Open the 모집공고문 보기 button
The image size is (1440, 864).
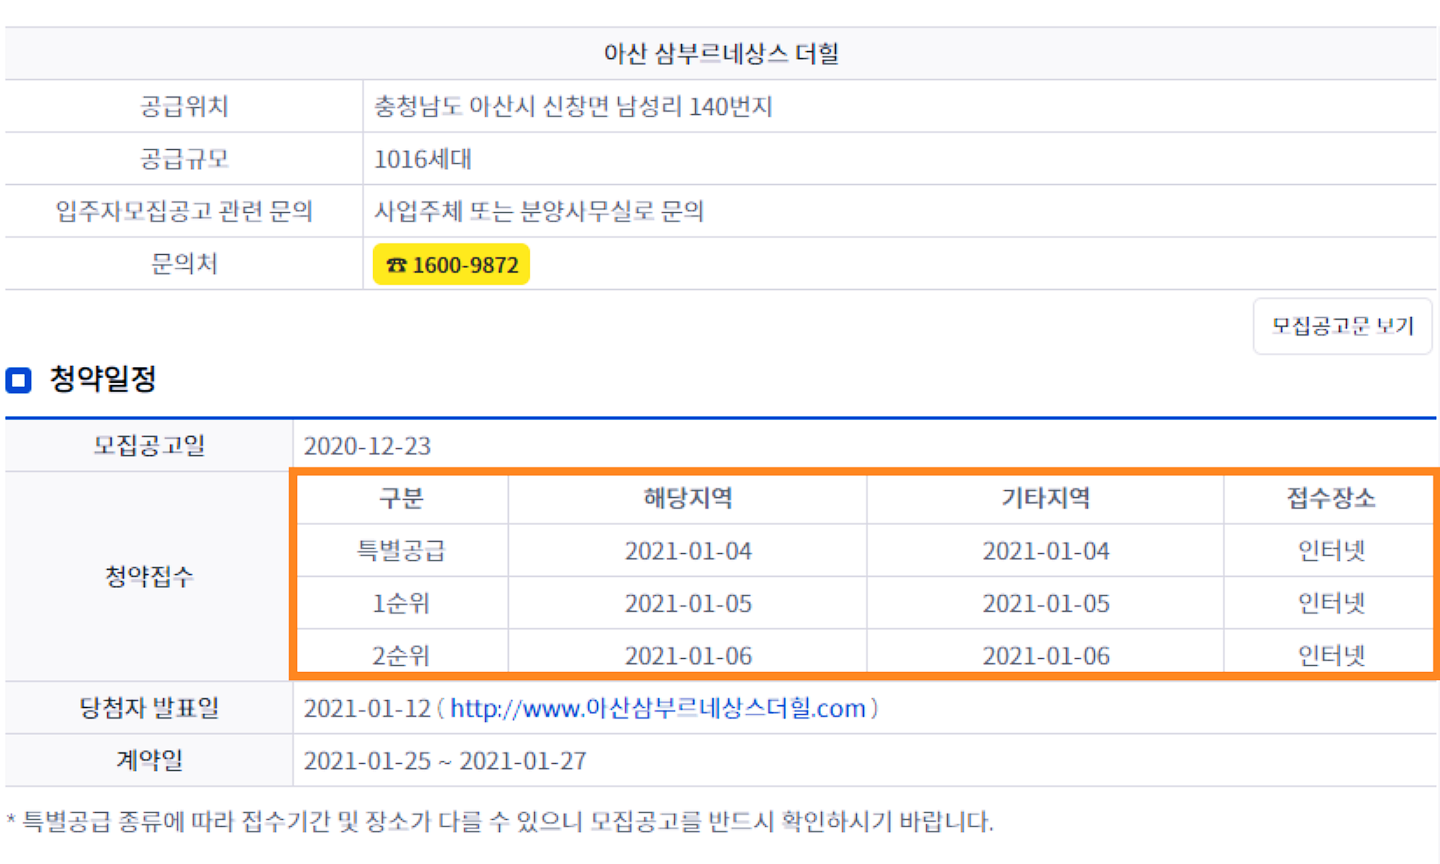(x=1342, y=326)
